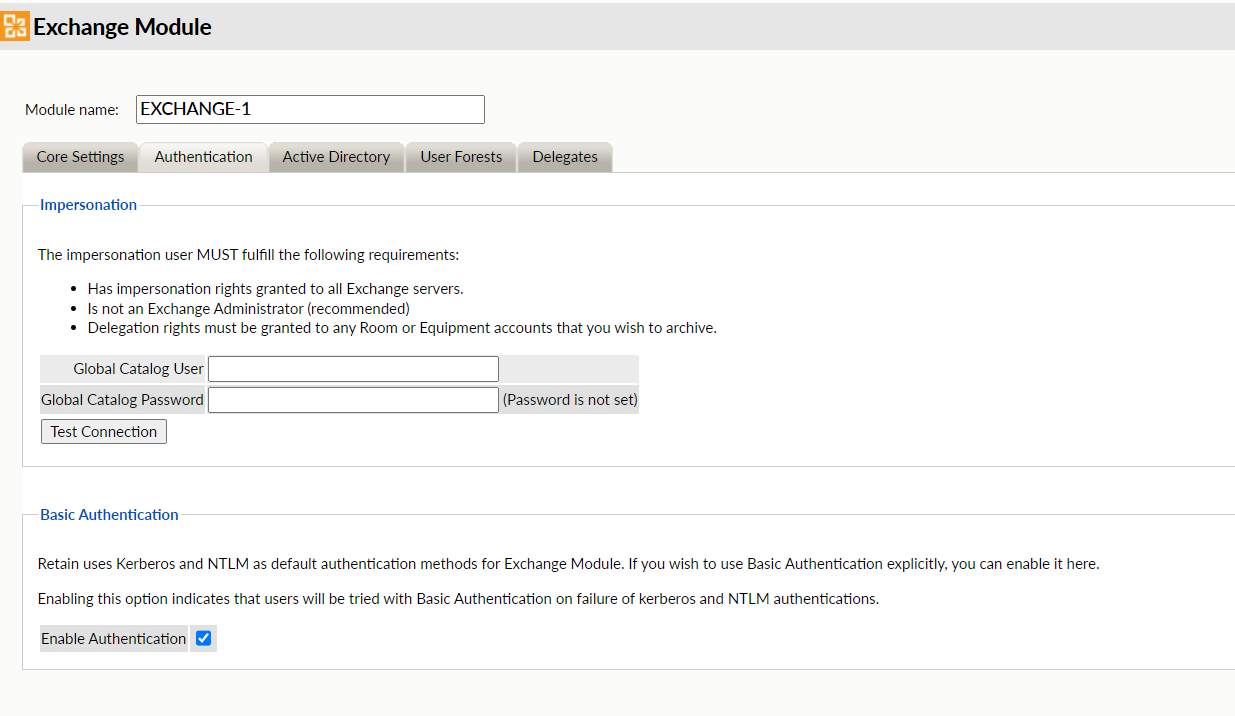Open the Active Directory tab

click(x=336, y=157)
